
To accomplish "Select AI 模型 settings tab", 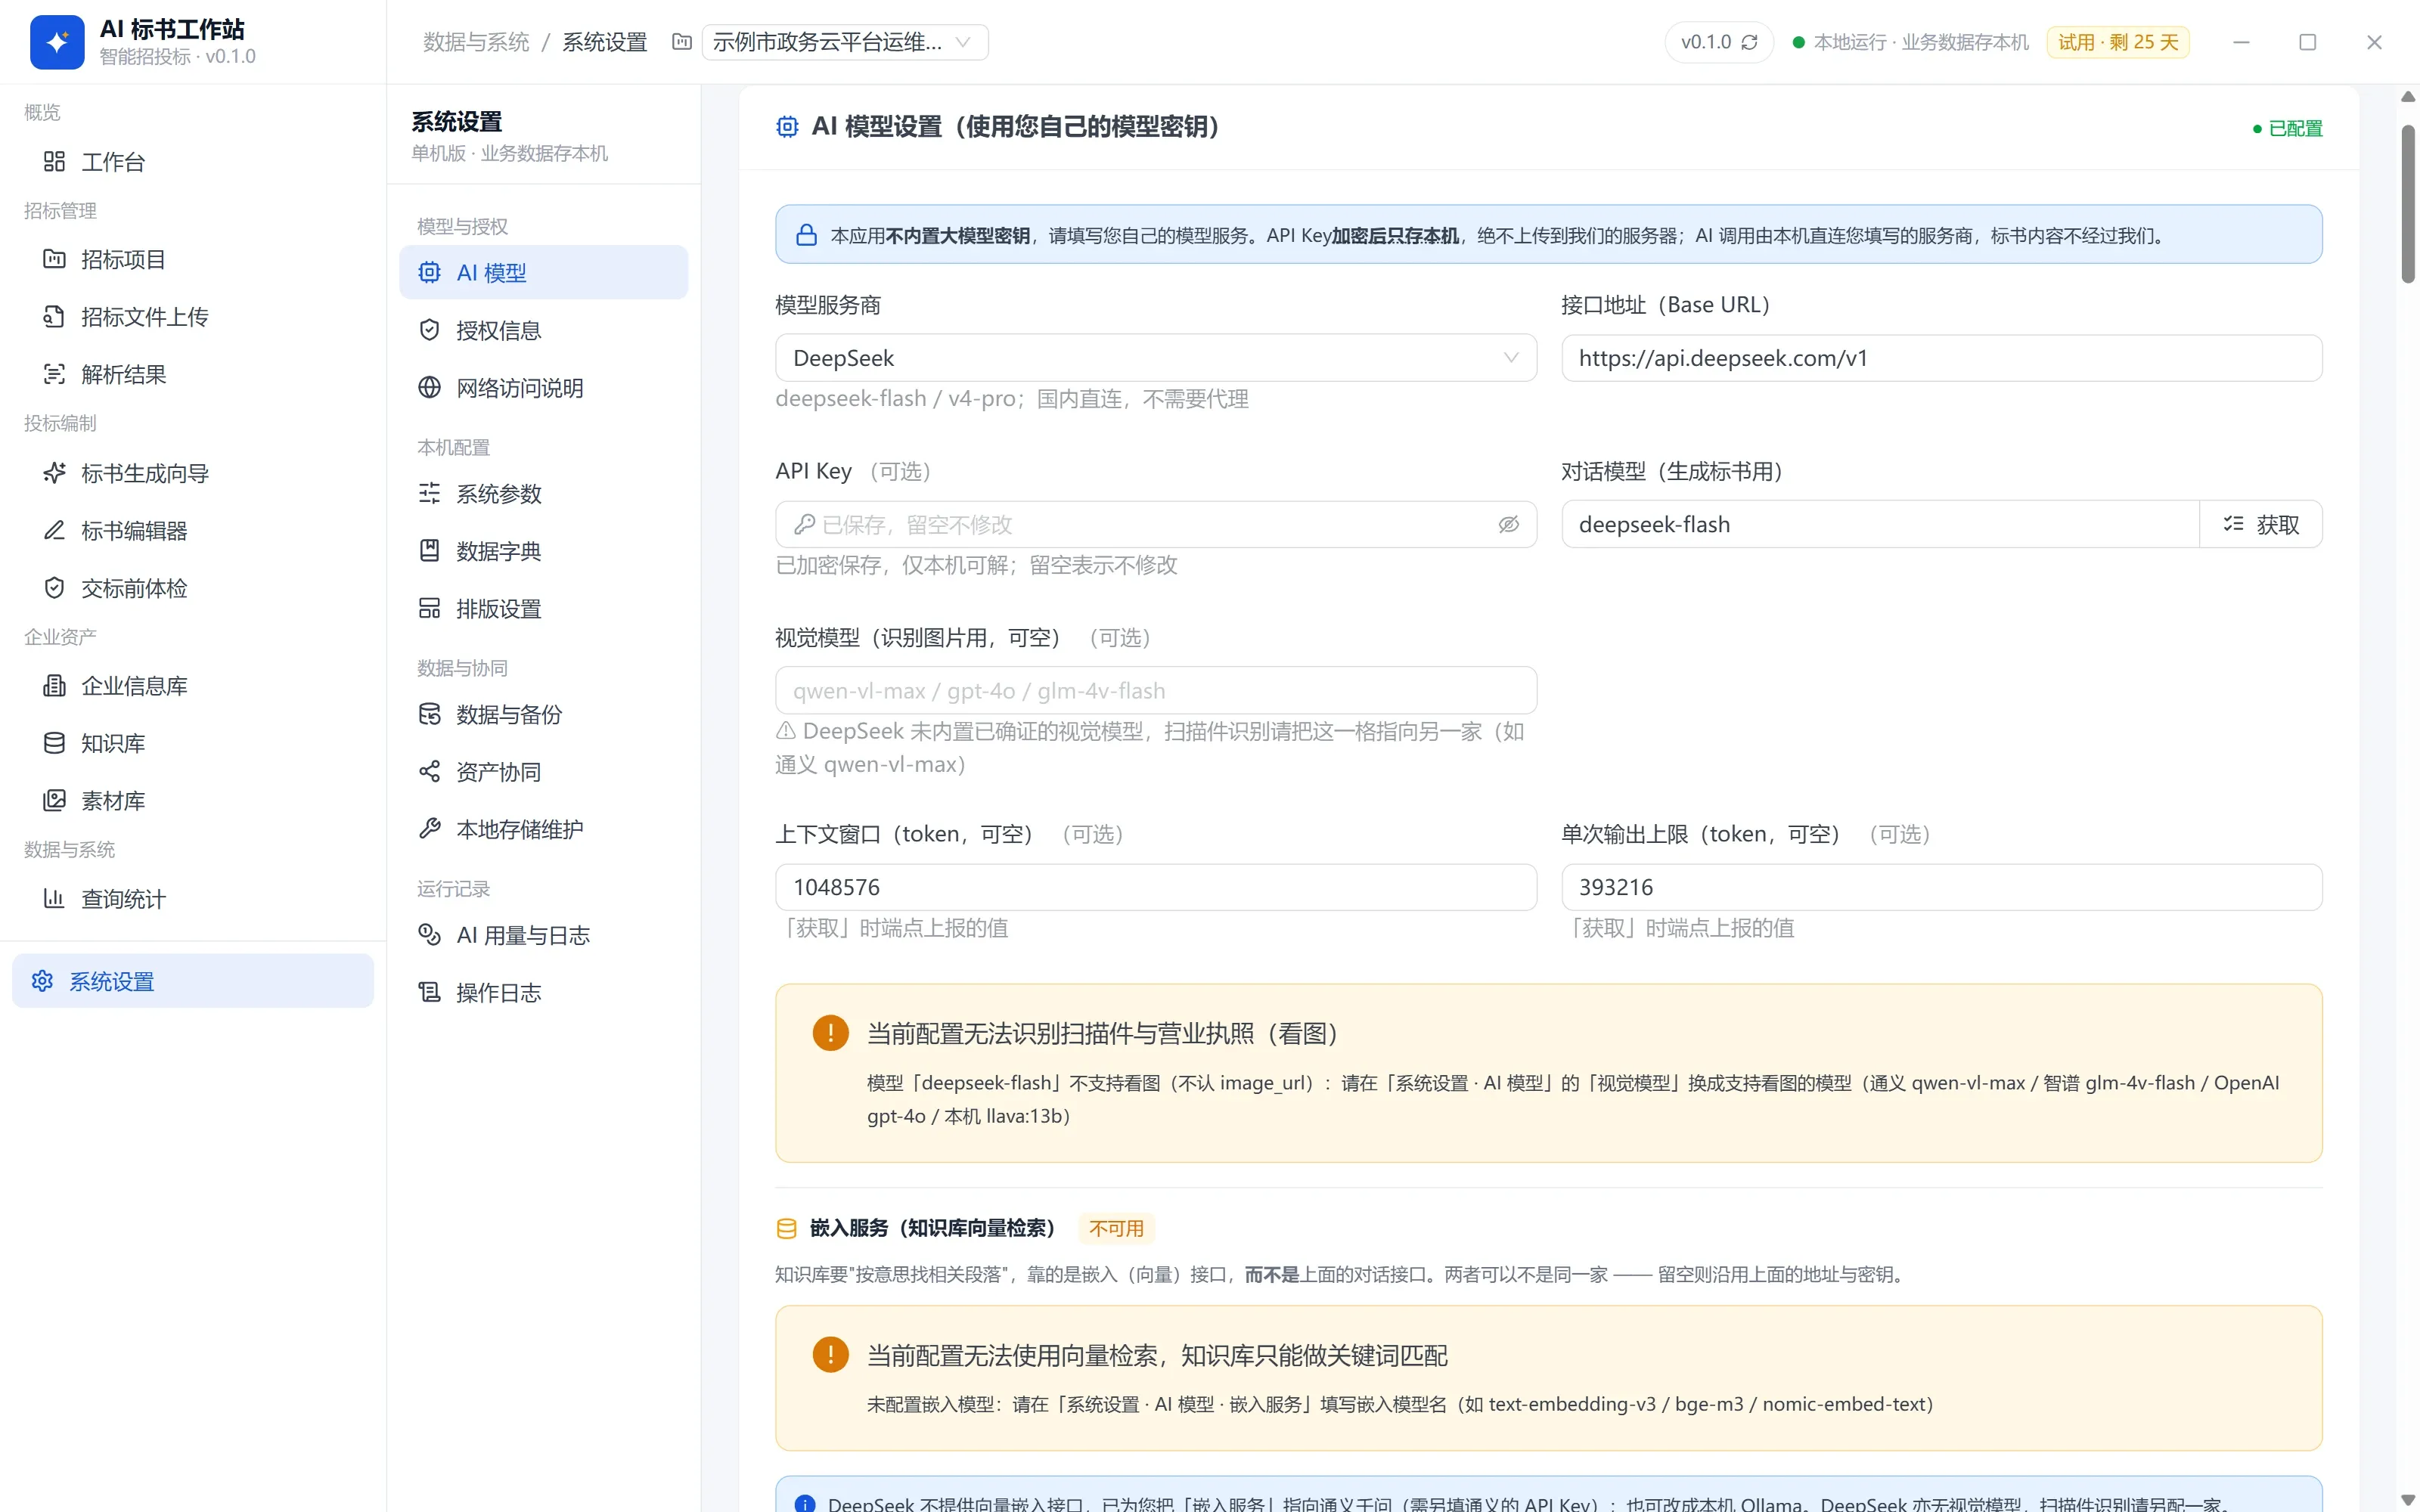I will pyautogui.click(x=543, y=272).
